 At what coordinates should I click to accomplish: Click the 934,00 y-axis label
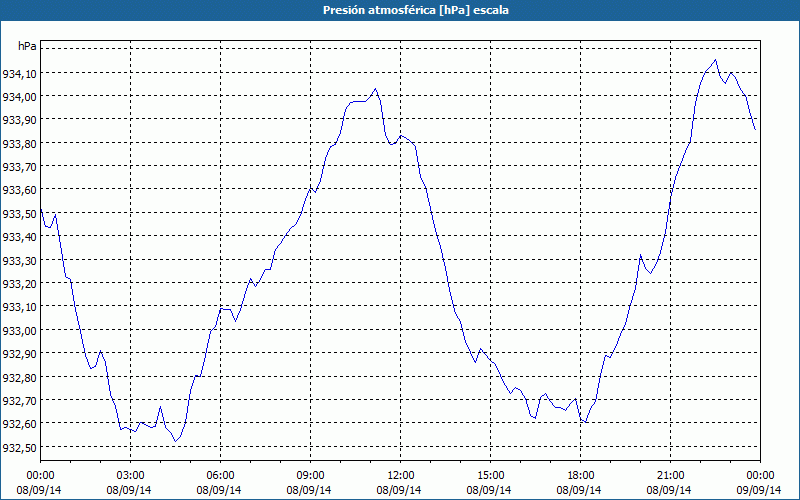(x=19, y=97)
